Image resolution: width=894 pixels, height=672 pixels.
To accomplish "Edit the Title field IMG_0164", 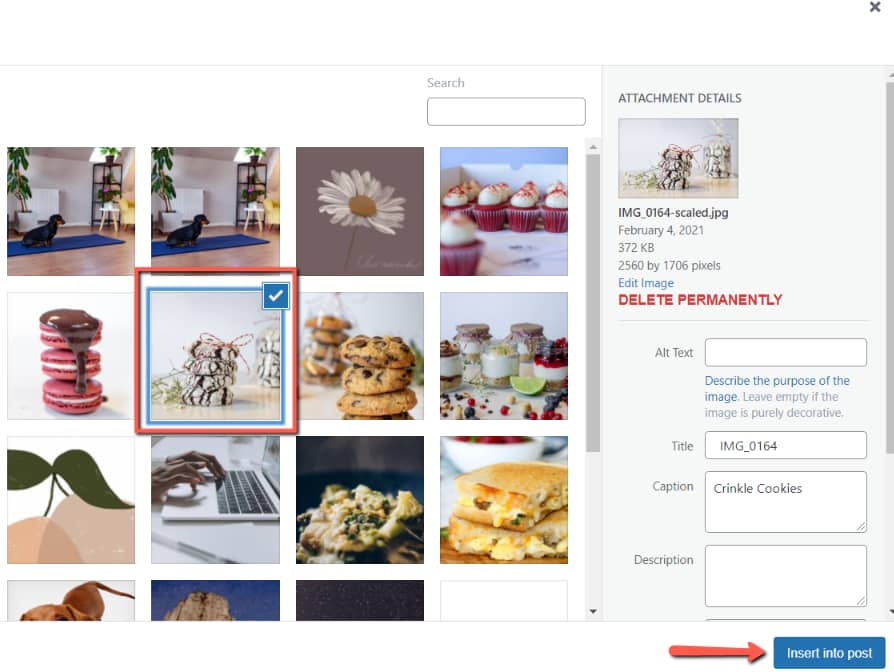I will click(786, 445).
